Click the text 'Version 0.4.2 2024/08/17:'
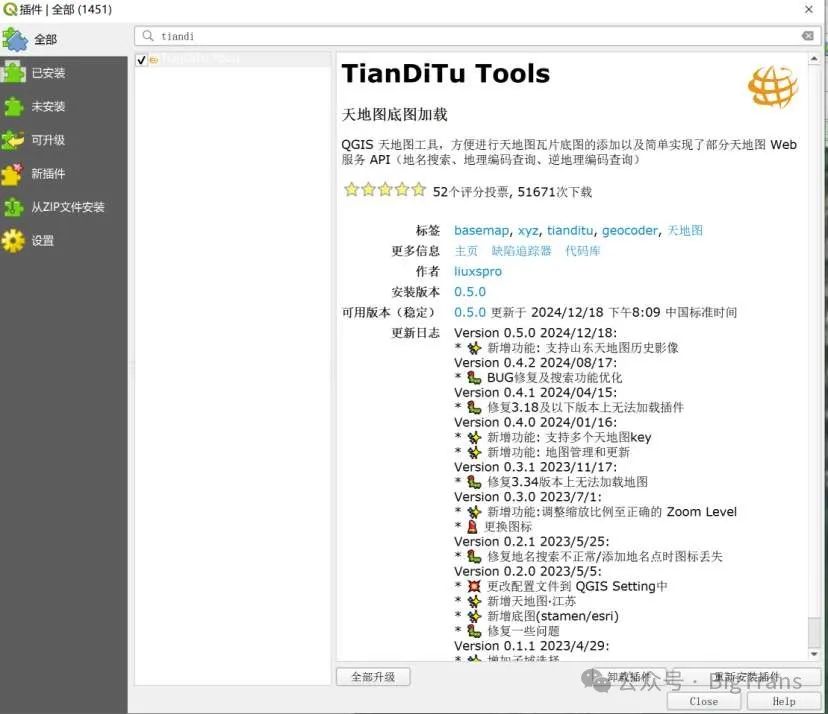The height and width of the screenshot is (714, 828). click(x=535, y=363)
